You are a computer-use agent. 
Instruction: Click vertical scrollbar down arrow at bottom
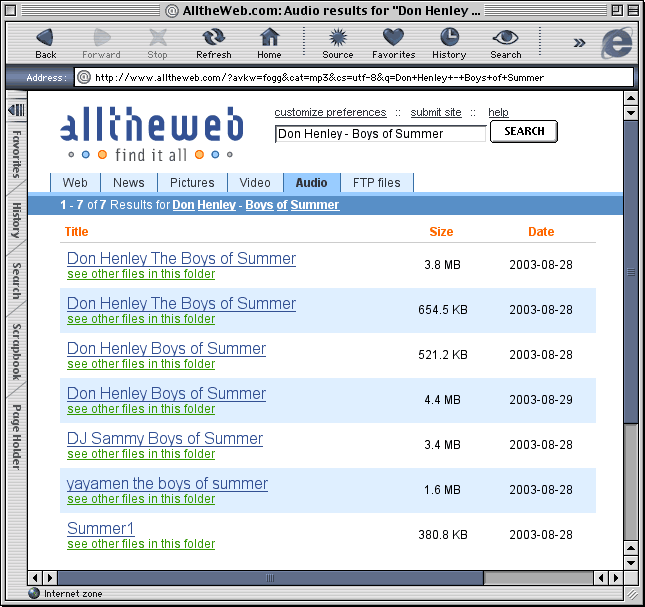[x=631, y=563]
